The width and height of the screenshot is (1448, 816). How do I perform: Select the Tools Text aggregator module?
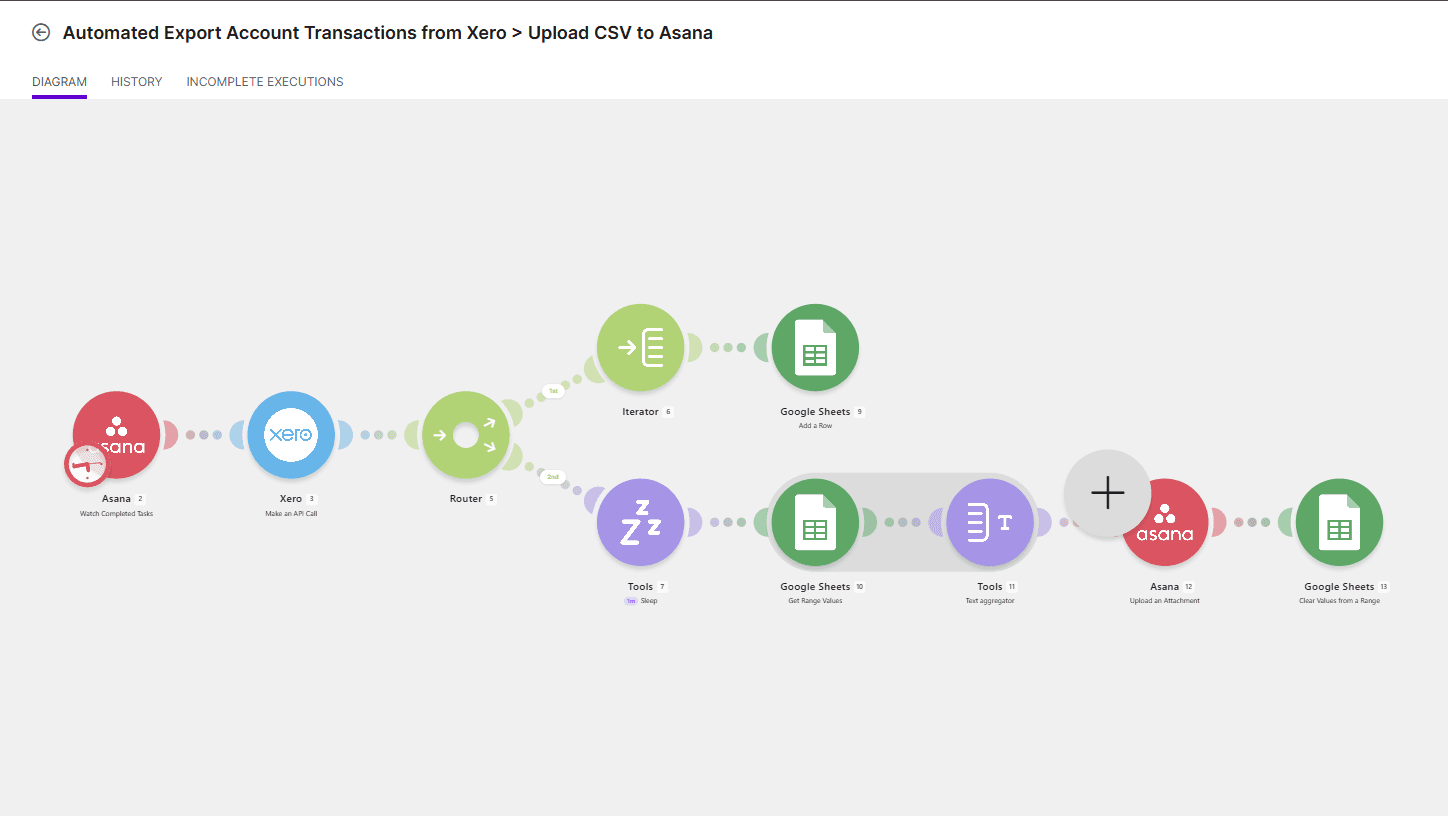click(990, 522)
